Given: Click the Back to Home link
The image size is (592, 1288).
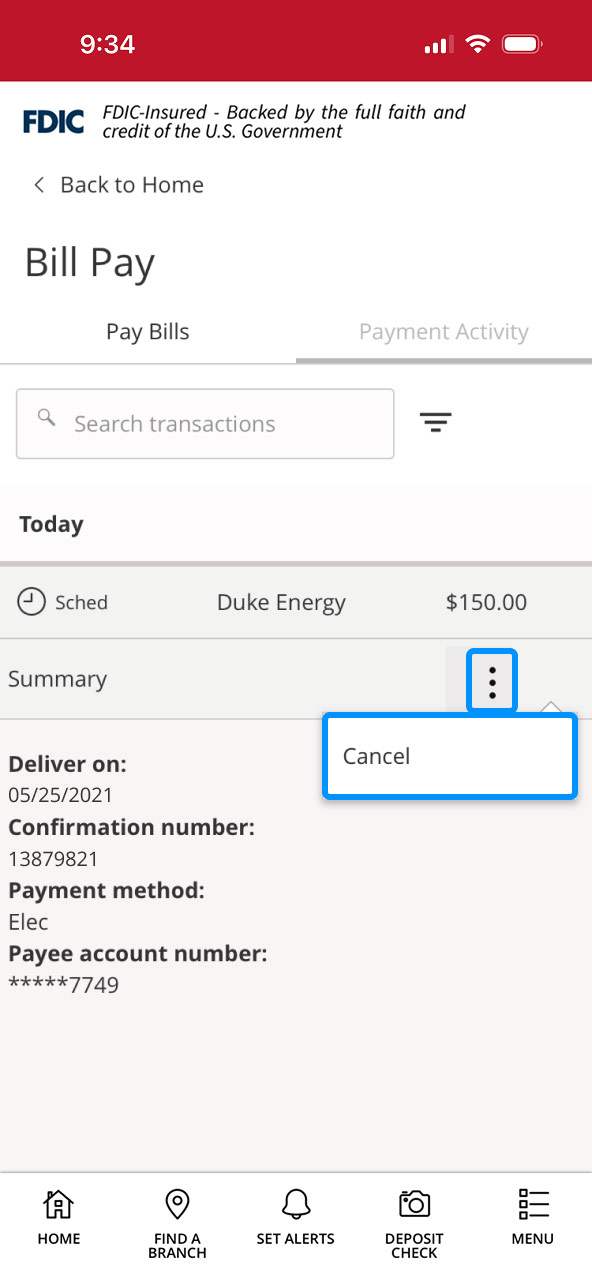Looking at the screenshot, I should pos(131,184).
